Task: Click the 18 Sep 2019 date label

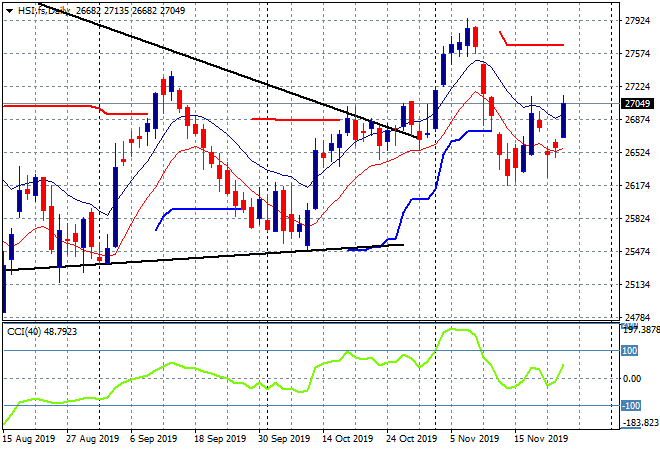Action: [220, 439]
